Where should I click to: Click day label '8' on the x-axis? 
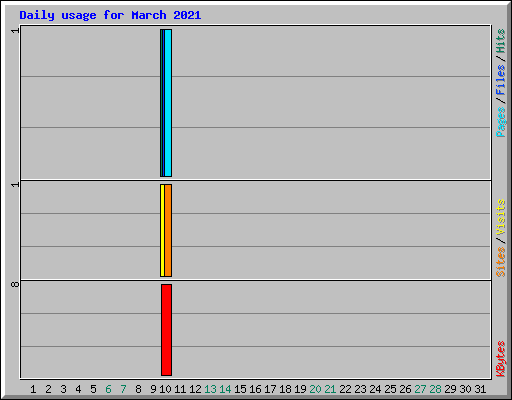pos(138,389)
